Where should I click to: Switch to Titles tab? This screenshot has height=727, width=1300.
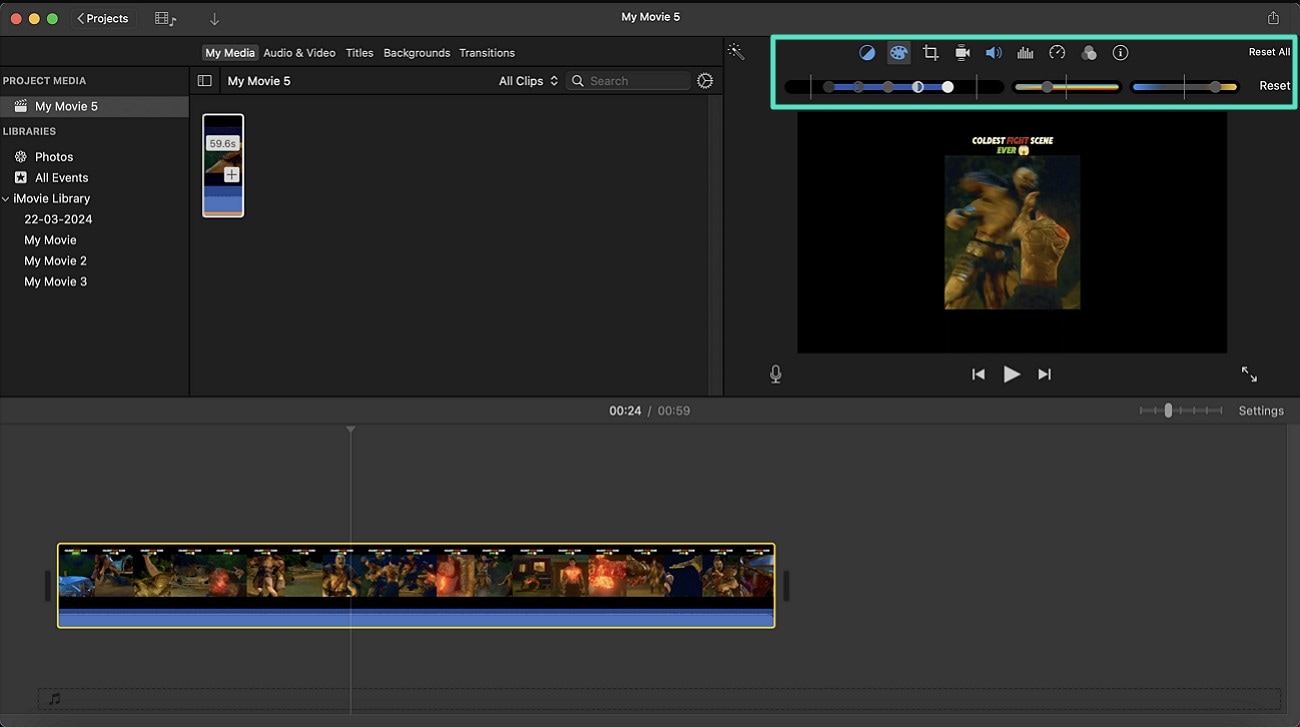[x=359, y=53]
